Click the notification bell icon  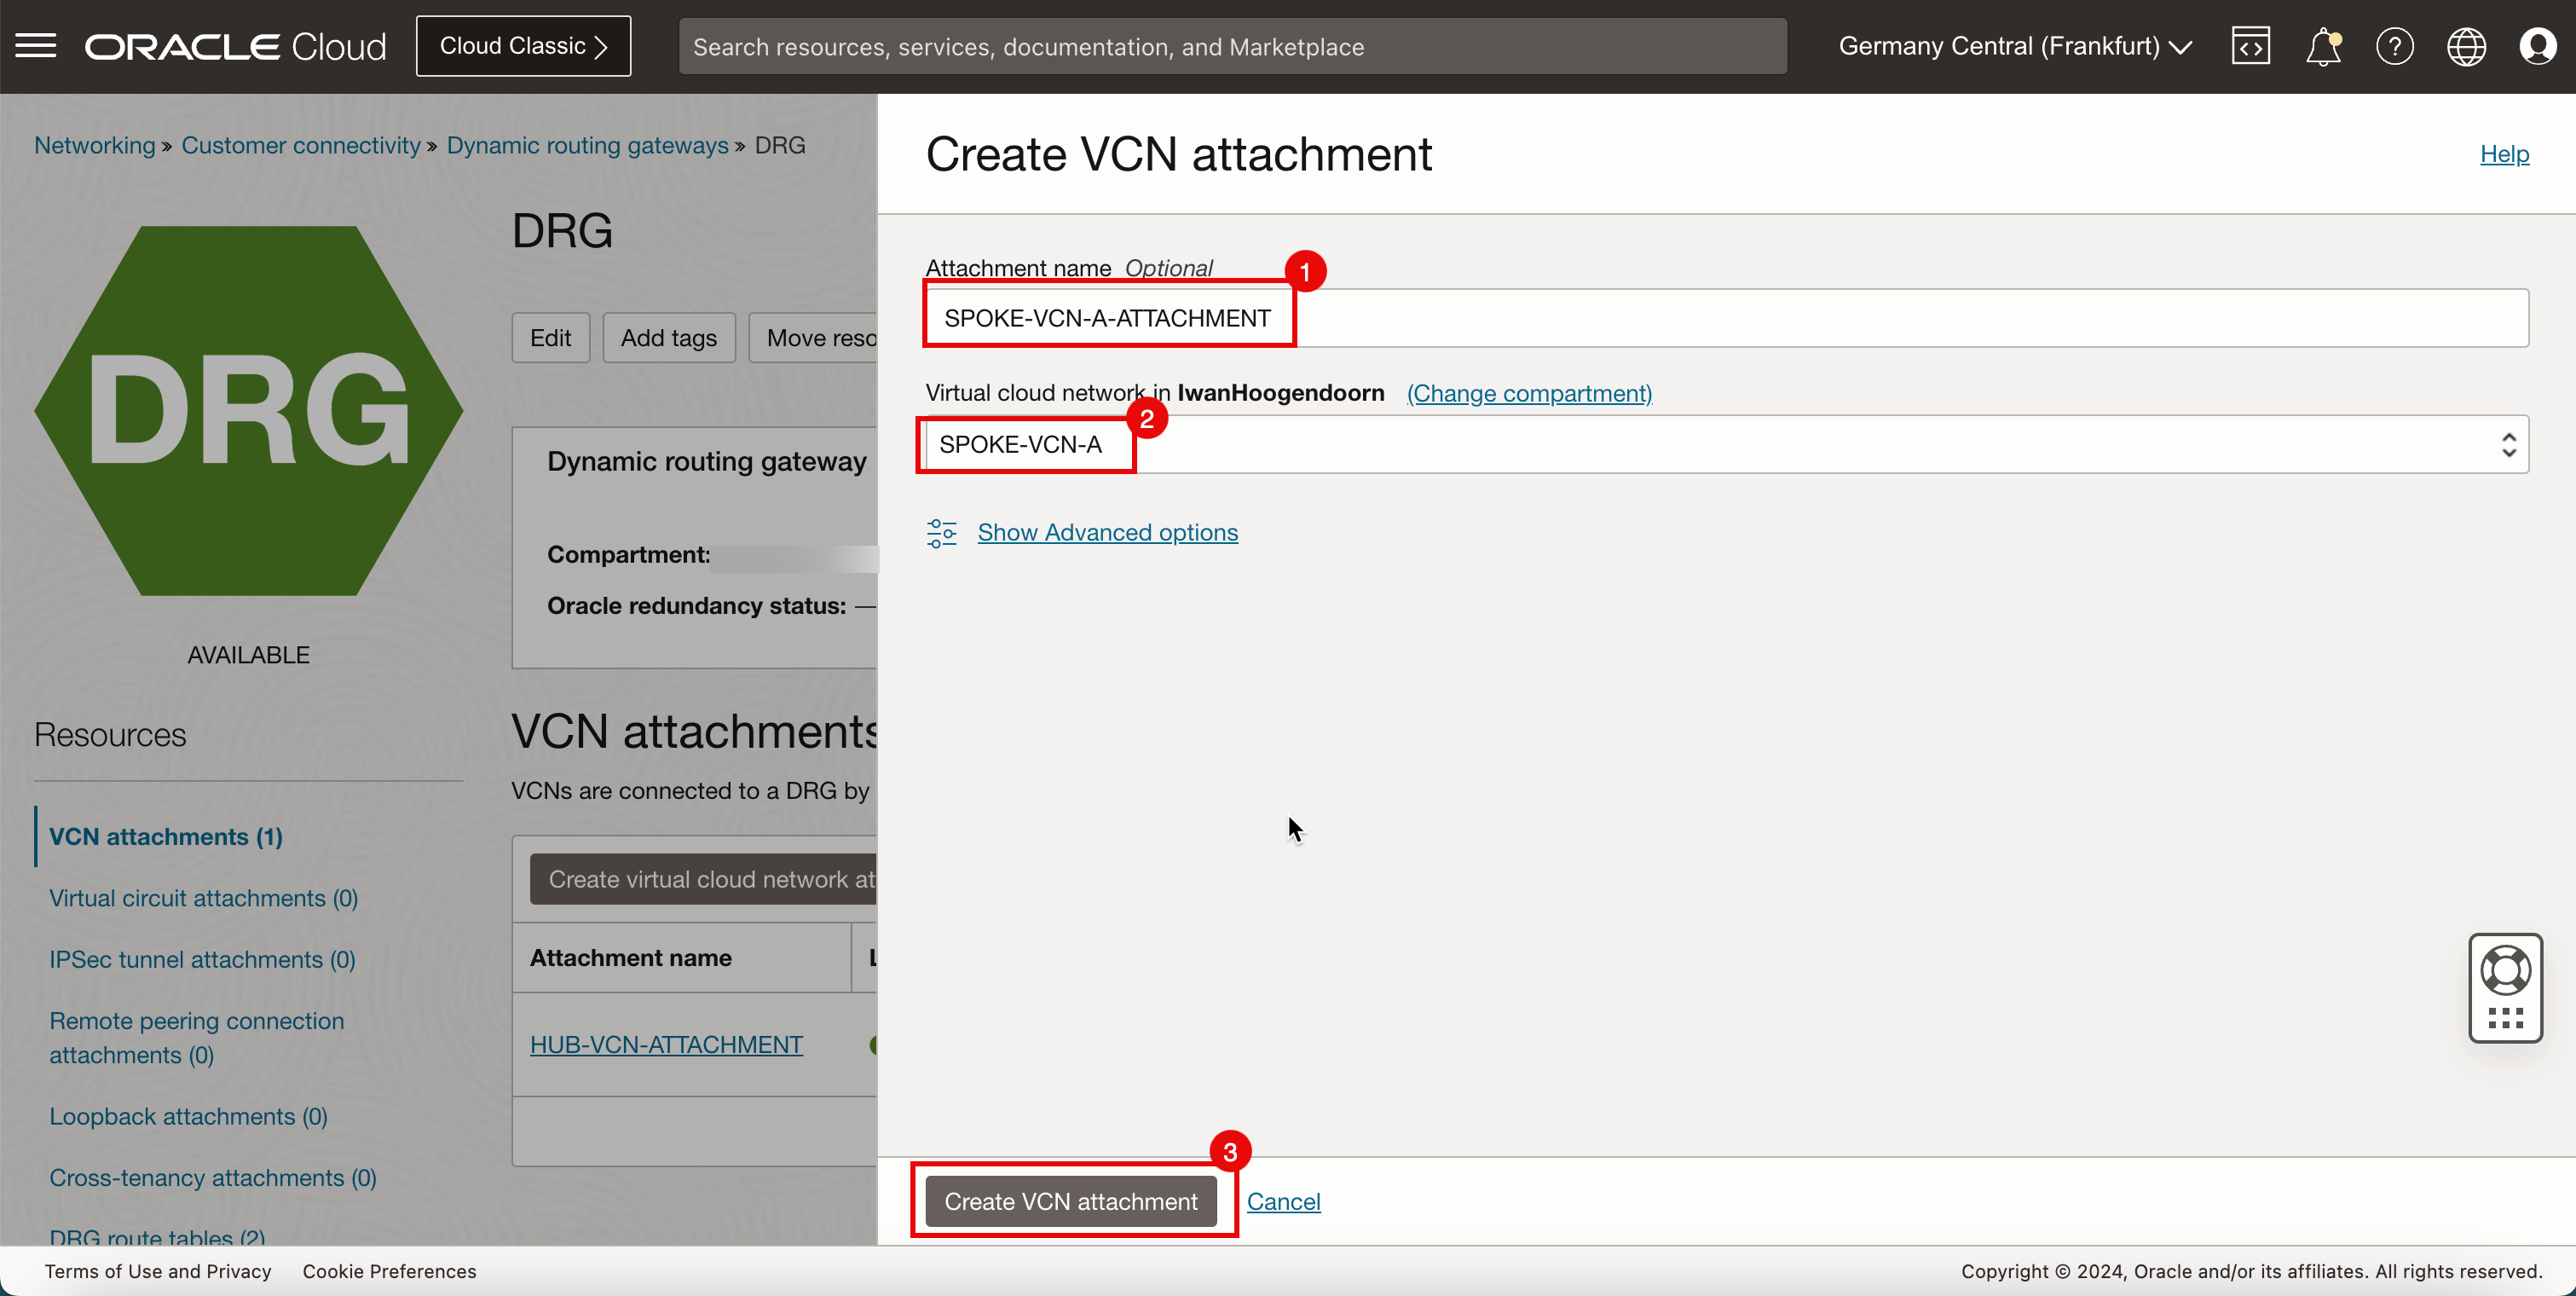point(2321,46)
